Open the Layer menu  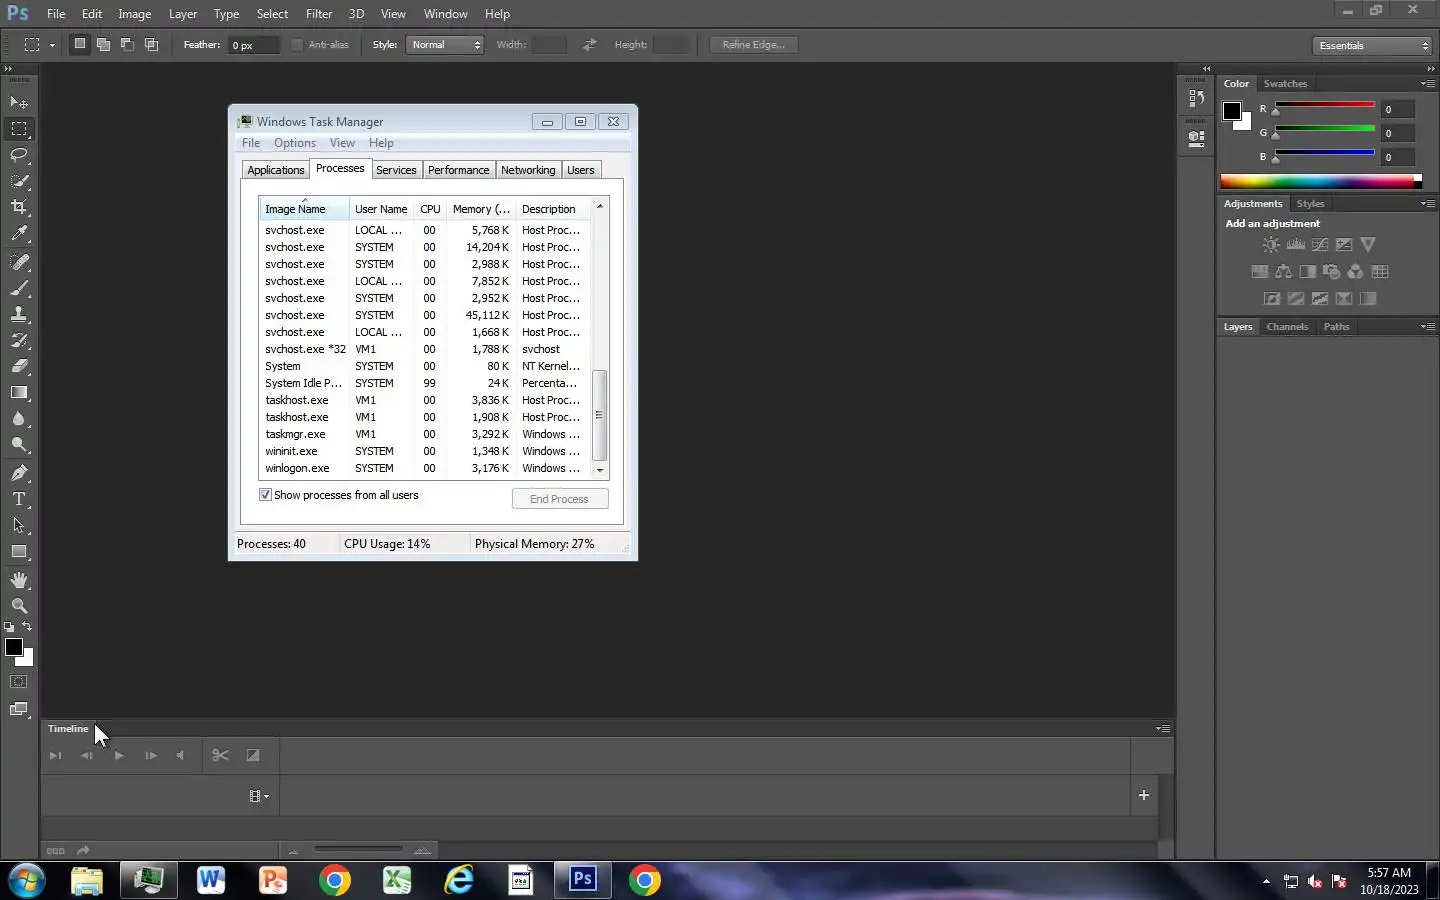pos(182,14)
